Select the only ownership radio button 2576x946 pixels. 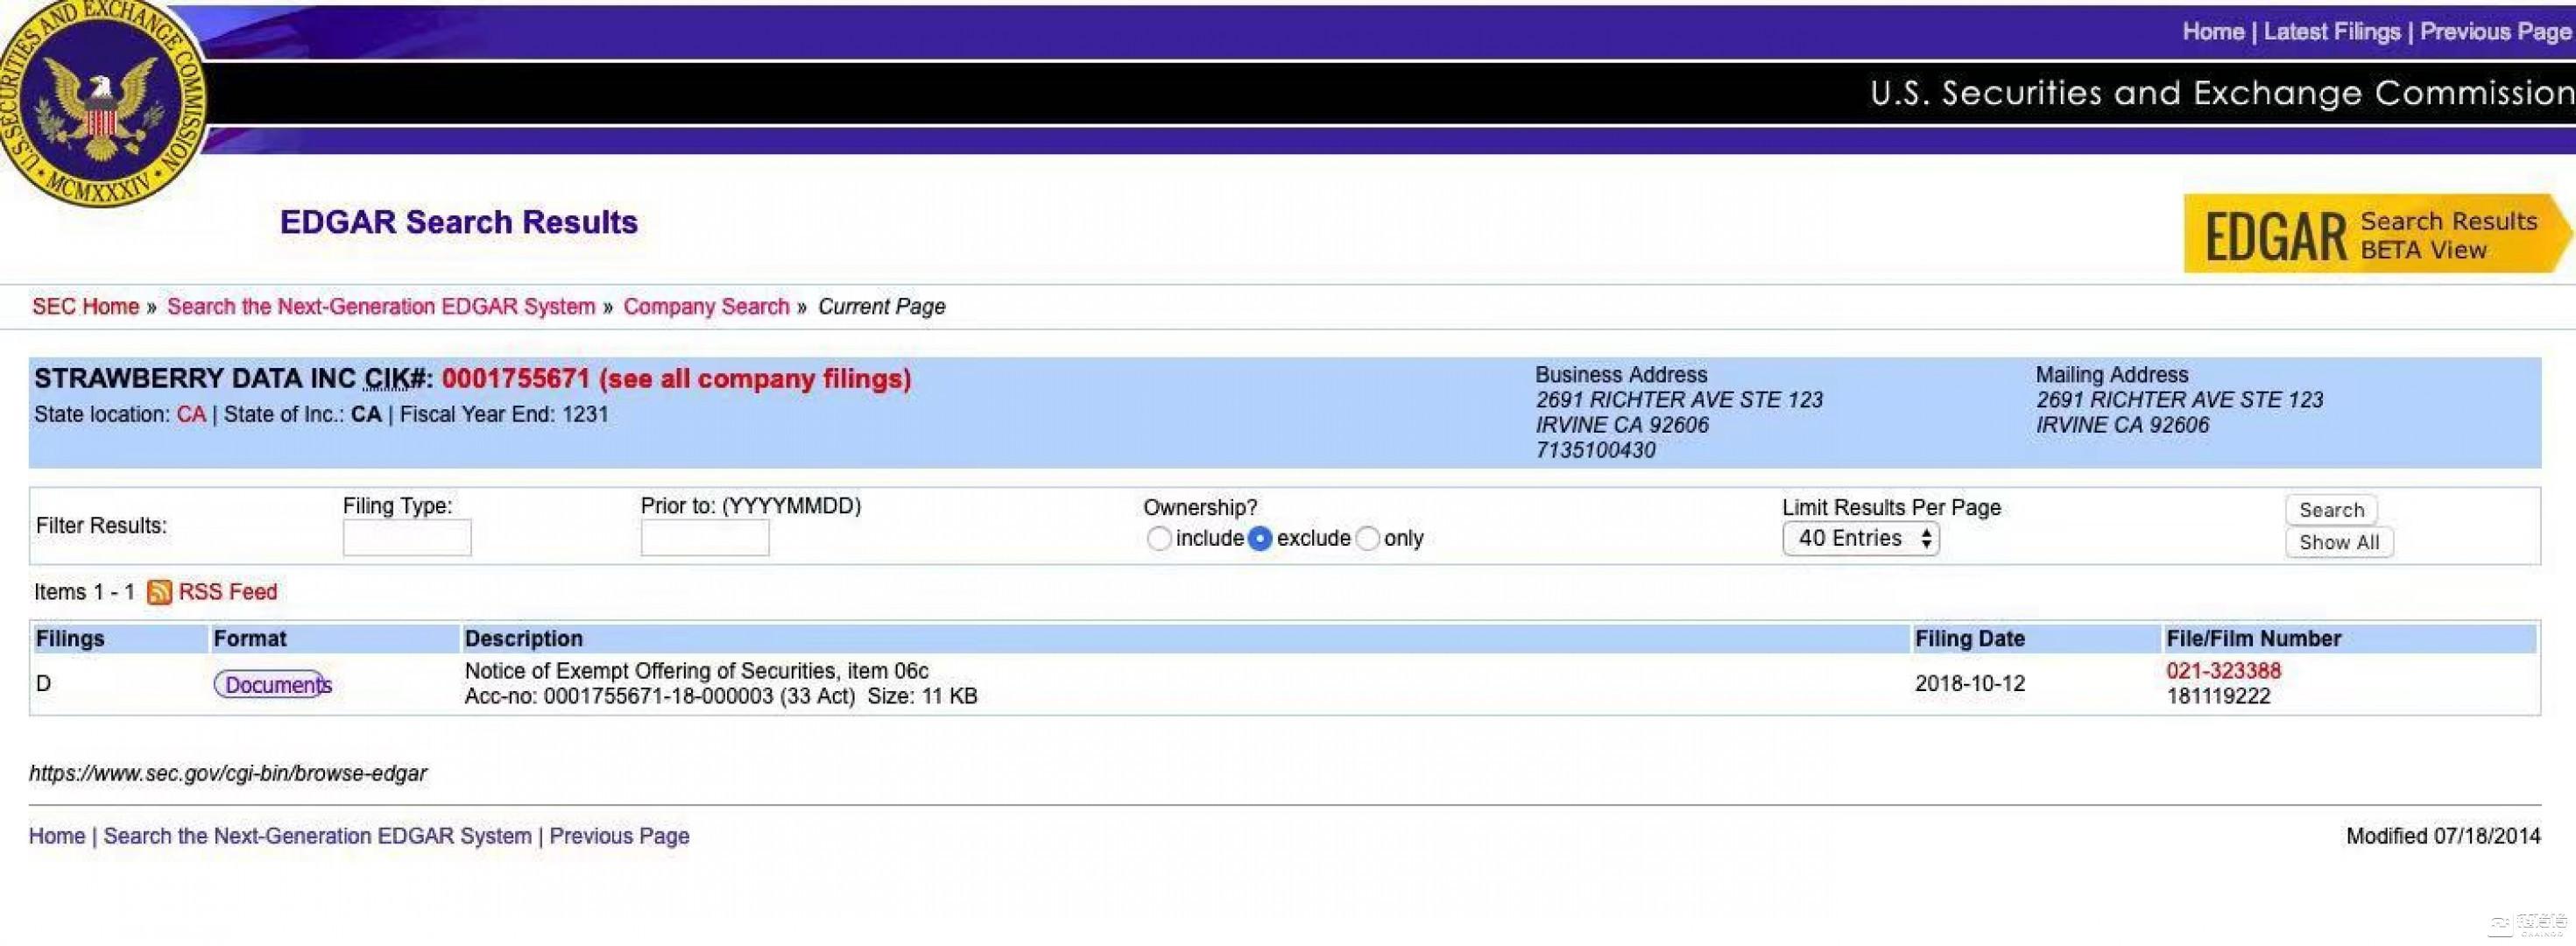pyautogui.click(x=1367, y=539)
